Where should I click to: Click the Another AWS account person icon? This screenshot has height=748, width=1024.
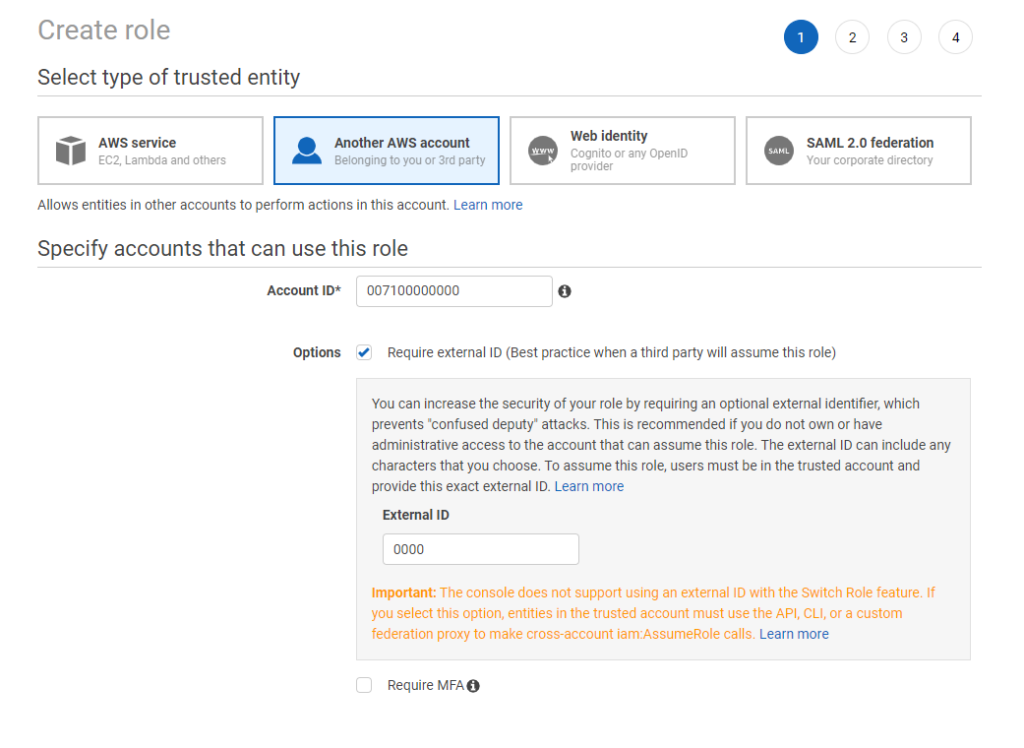pos(307,151)
